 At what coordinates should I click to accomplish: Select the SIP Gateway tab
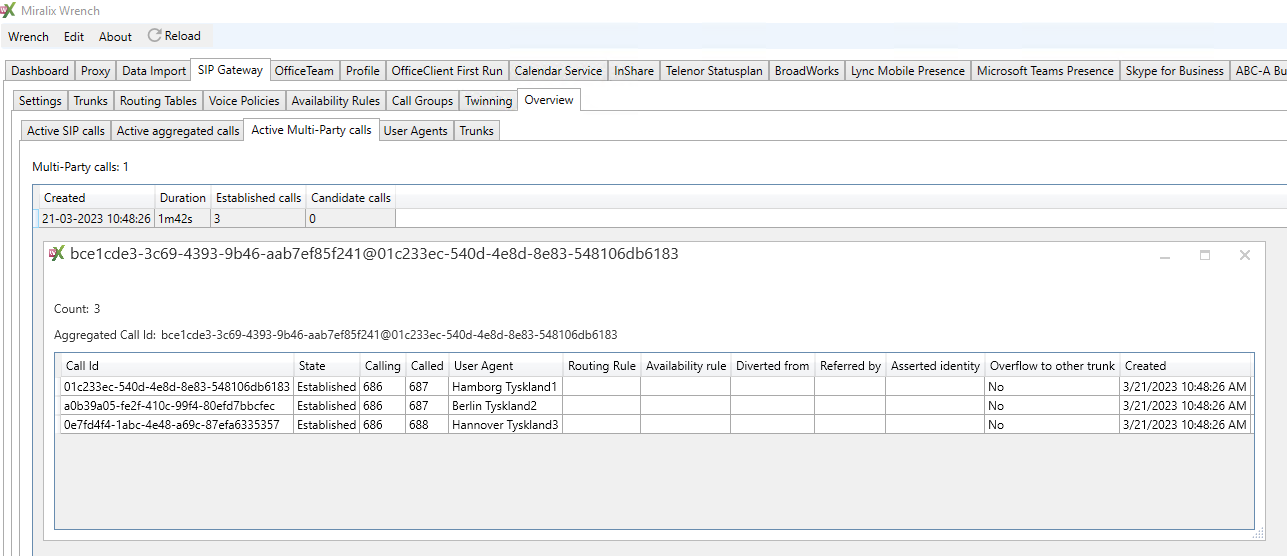231,70
